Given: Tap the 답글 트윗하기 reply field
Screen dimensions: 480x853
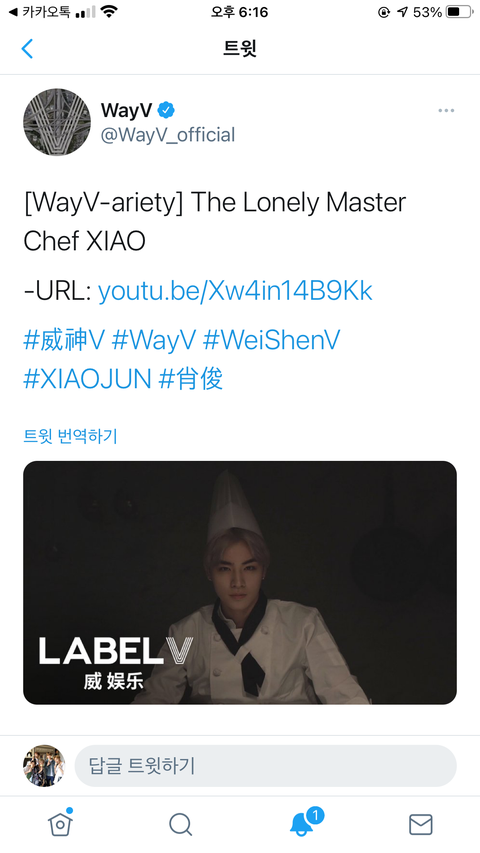Looking at the screenshot, I should [x=266, y=765].
